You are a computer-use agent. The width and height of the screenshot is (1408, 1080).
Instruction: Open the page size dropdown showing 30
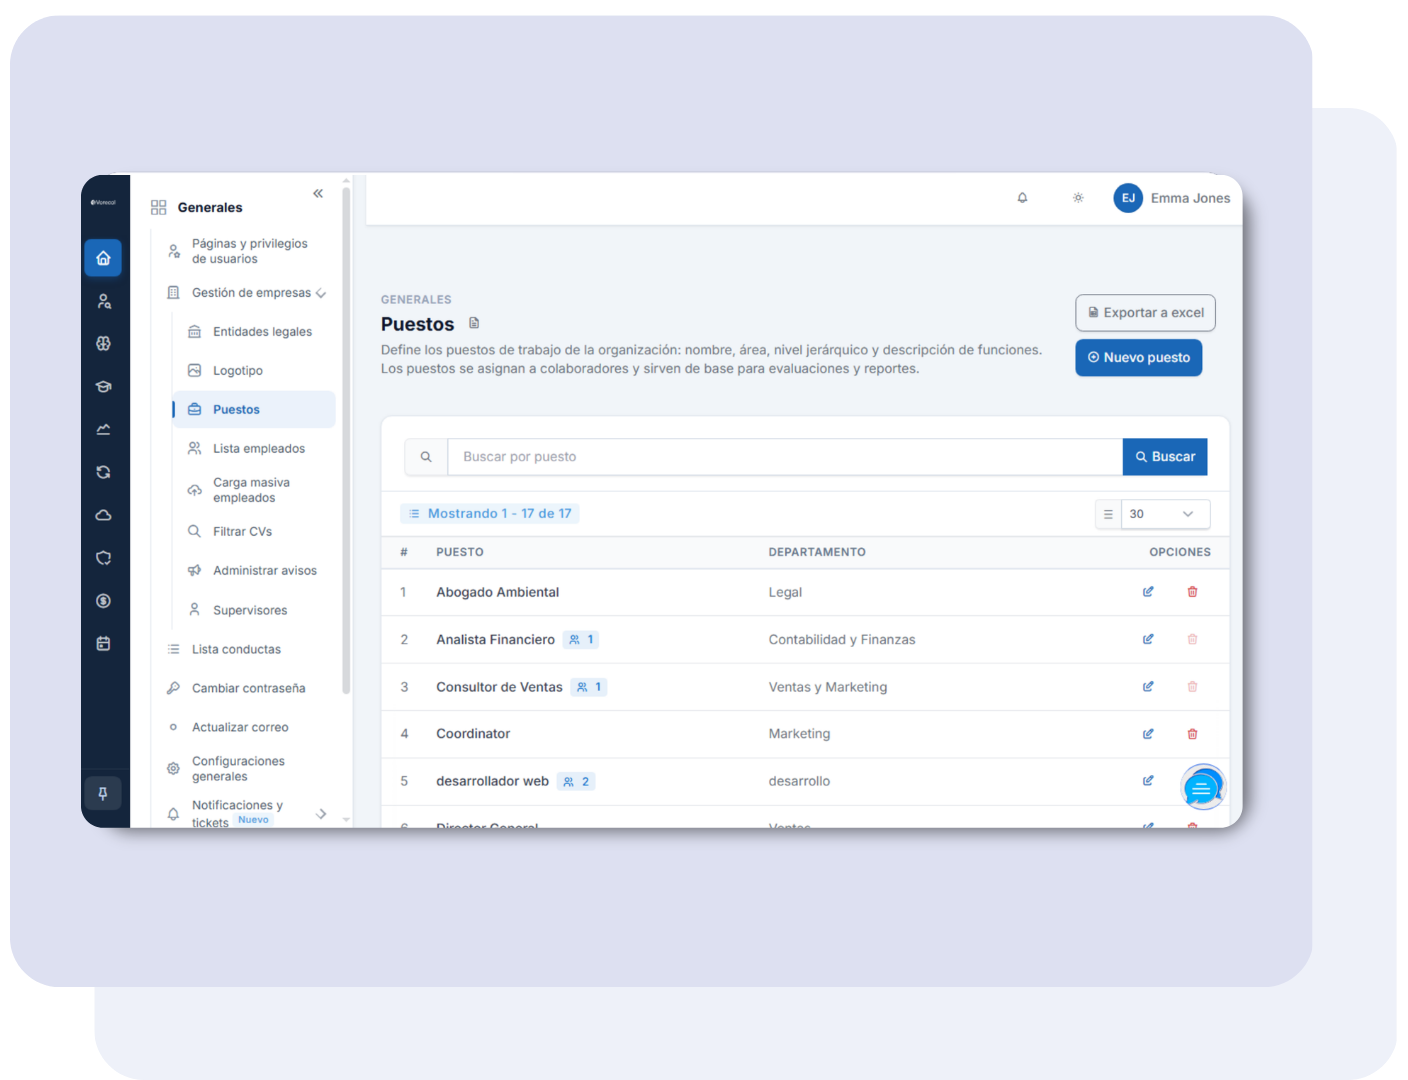(1165, 514)
